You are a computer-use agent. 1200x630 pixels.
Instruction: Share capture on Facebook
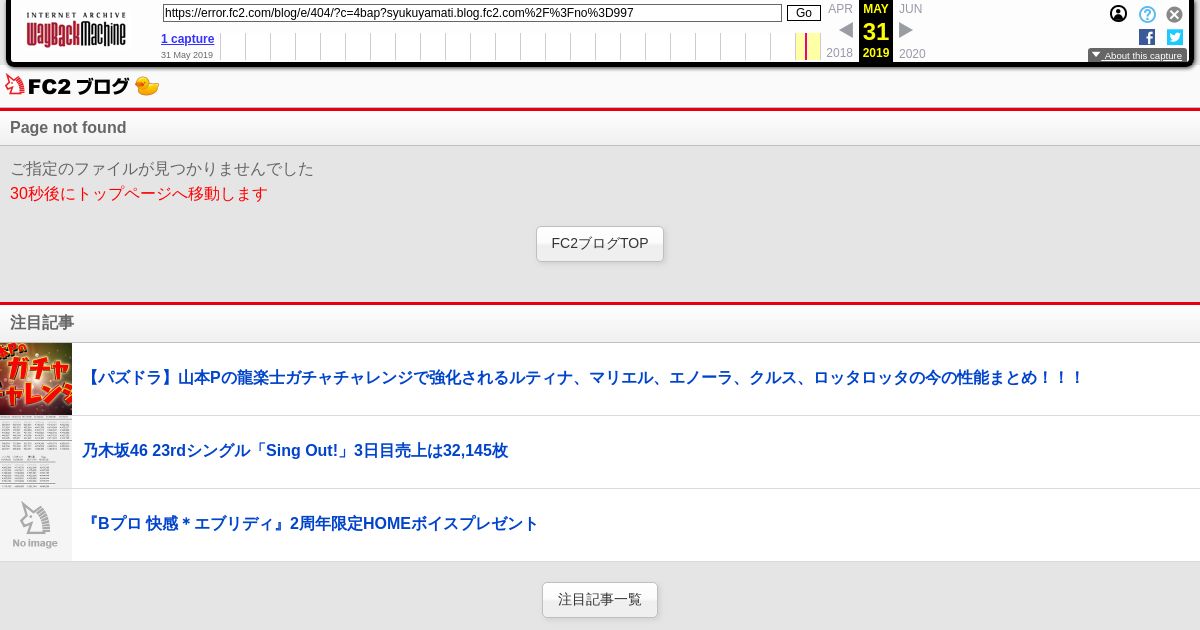coord(1147,37)
